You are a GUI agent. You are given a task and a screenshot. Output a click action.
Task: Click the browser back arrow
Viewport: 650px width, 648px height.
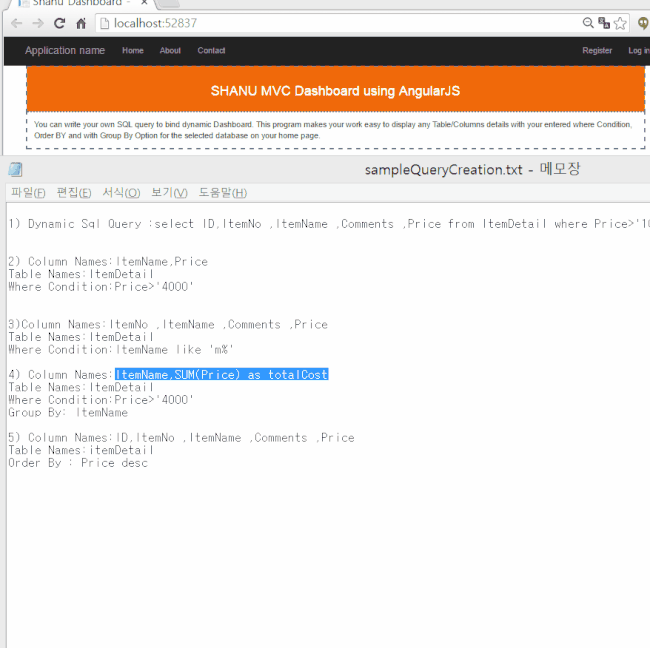[x=17, y=23]
